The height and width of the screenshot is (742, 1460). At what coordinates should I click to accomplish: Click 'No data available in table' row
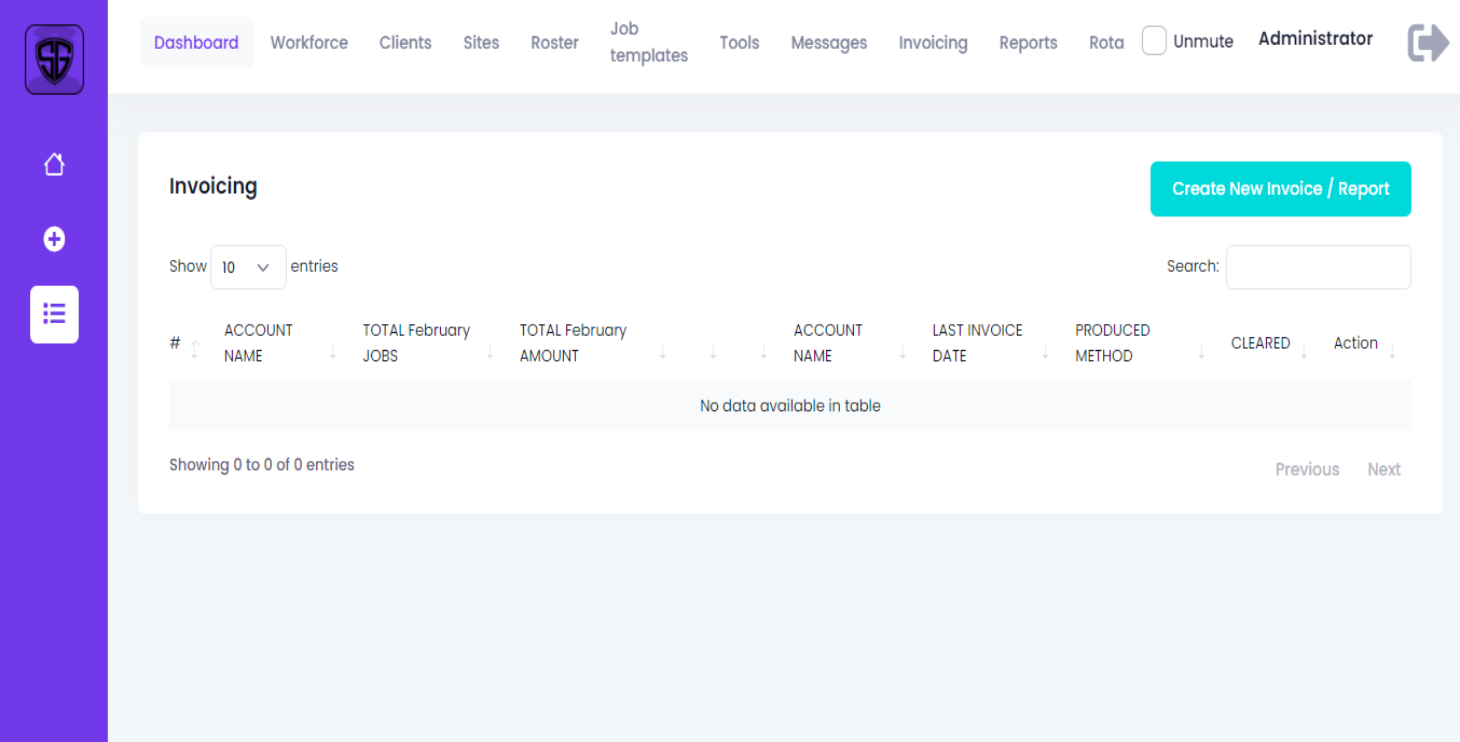(790, 406)
